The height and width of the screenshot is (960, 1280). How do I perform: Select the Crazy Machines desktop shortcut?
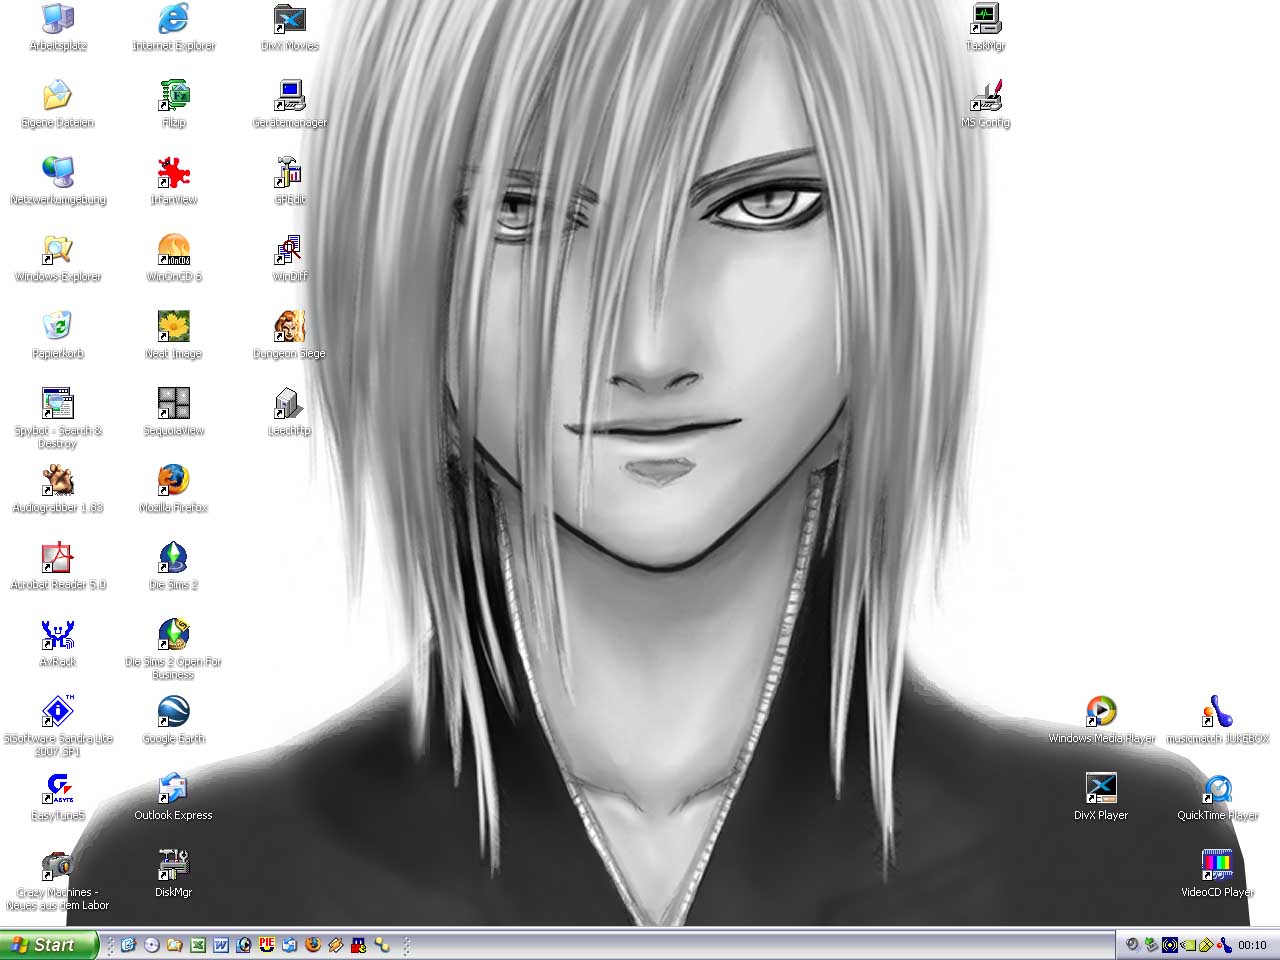58,880
